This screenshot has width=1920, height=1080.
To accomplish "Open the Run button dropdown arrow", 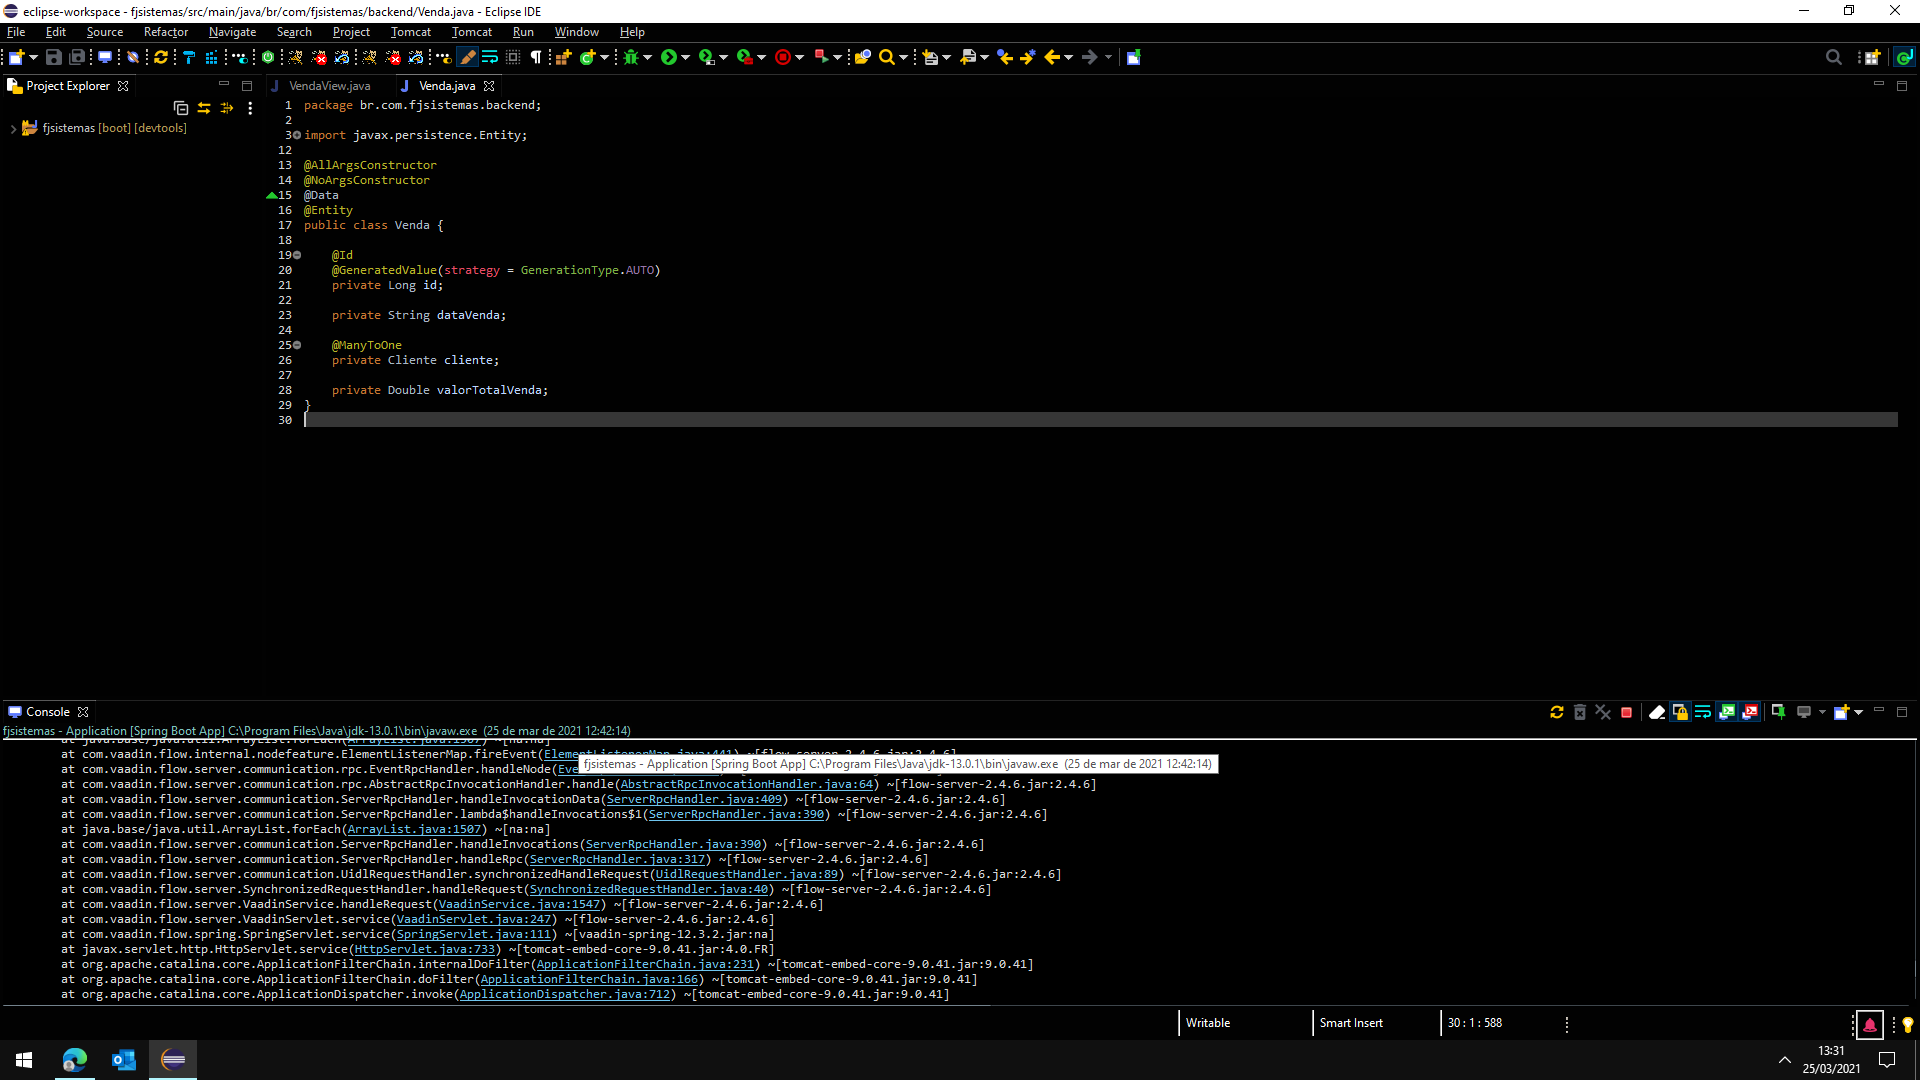I will [x=686, y=57].
